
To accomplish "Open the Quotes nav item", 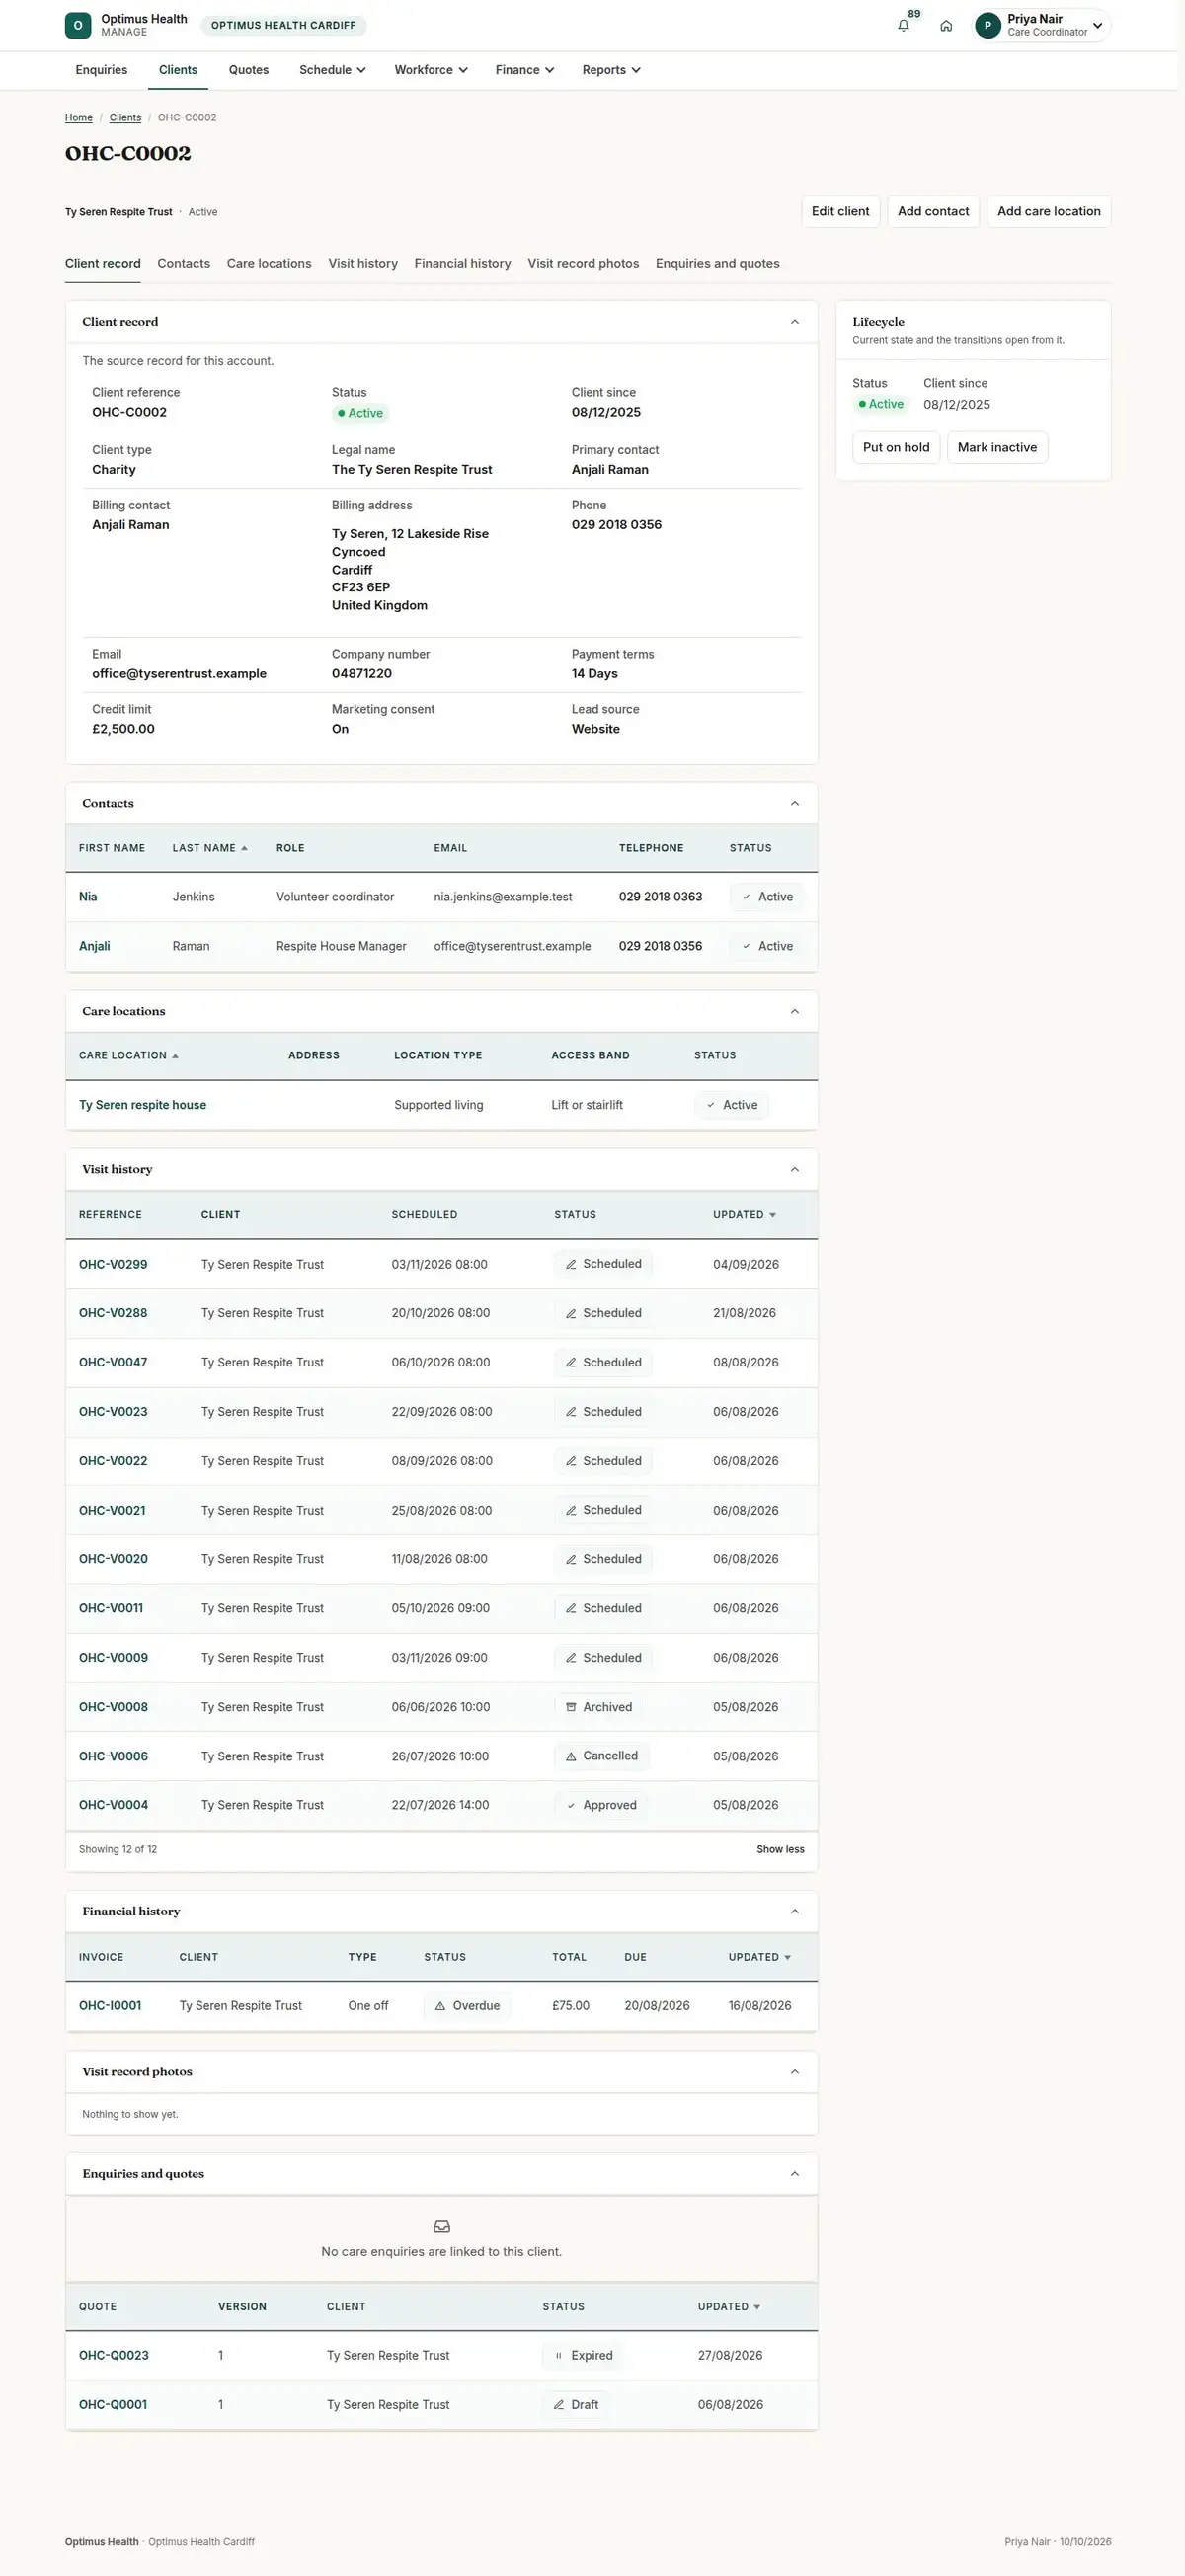I will 249,70.
